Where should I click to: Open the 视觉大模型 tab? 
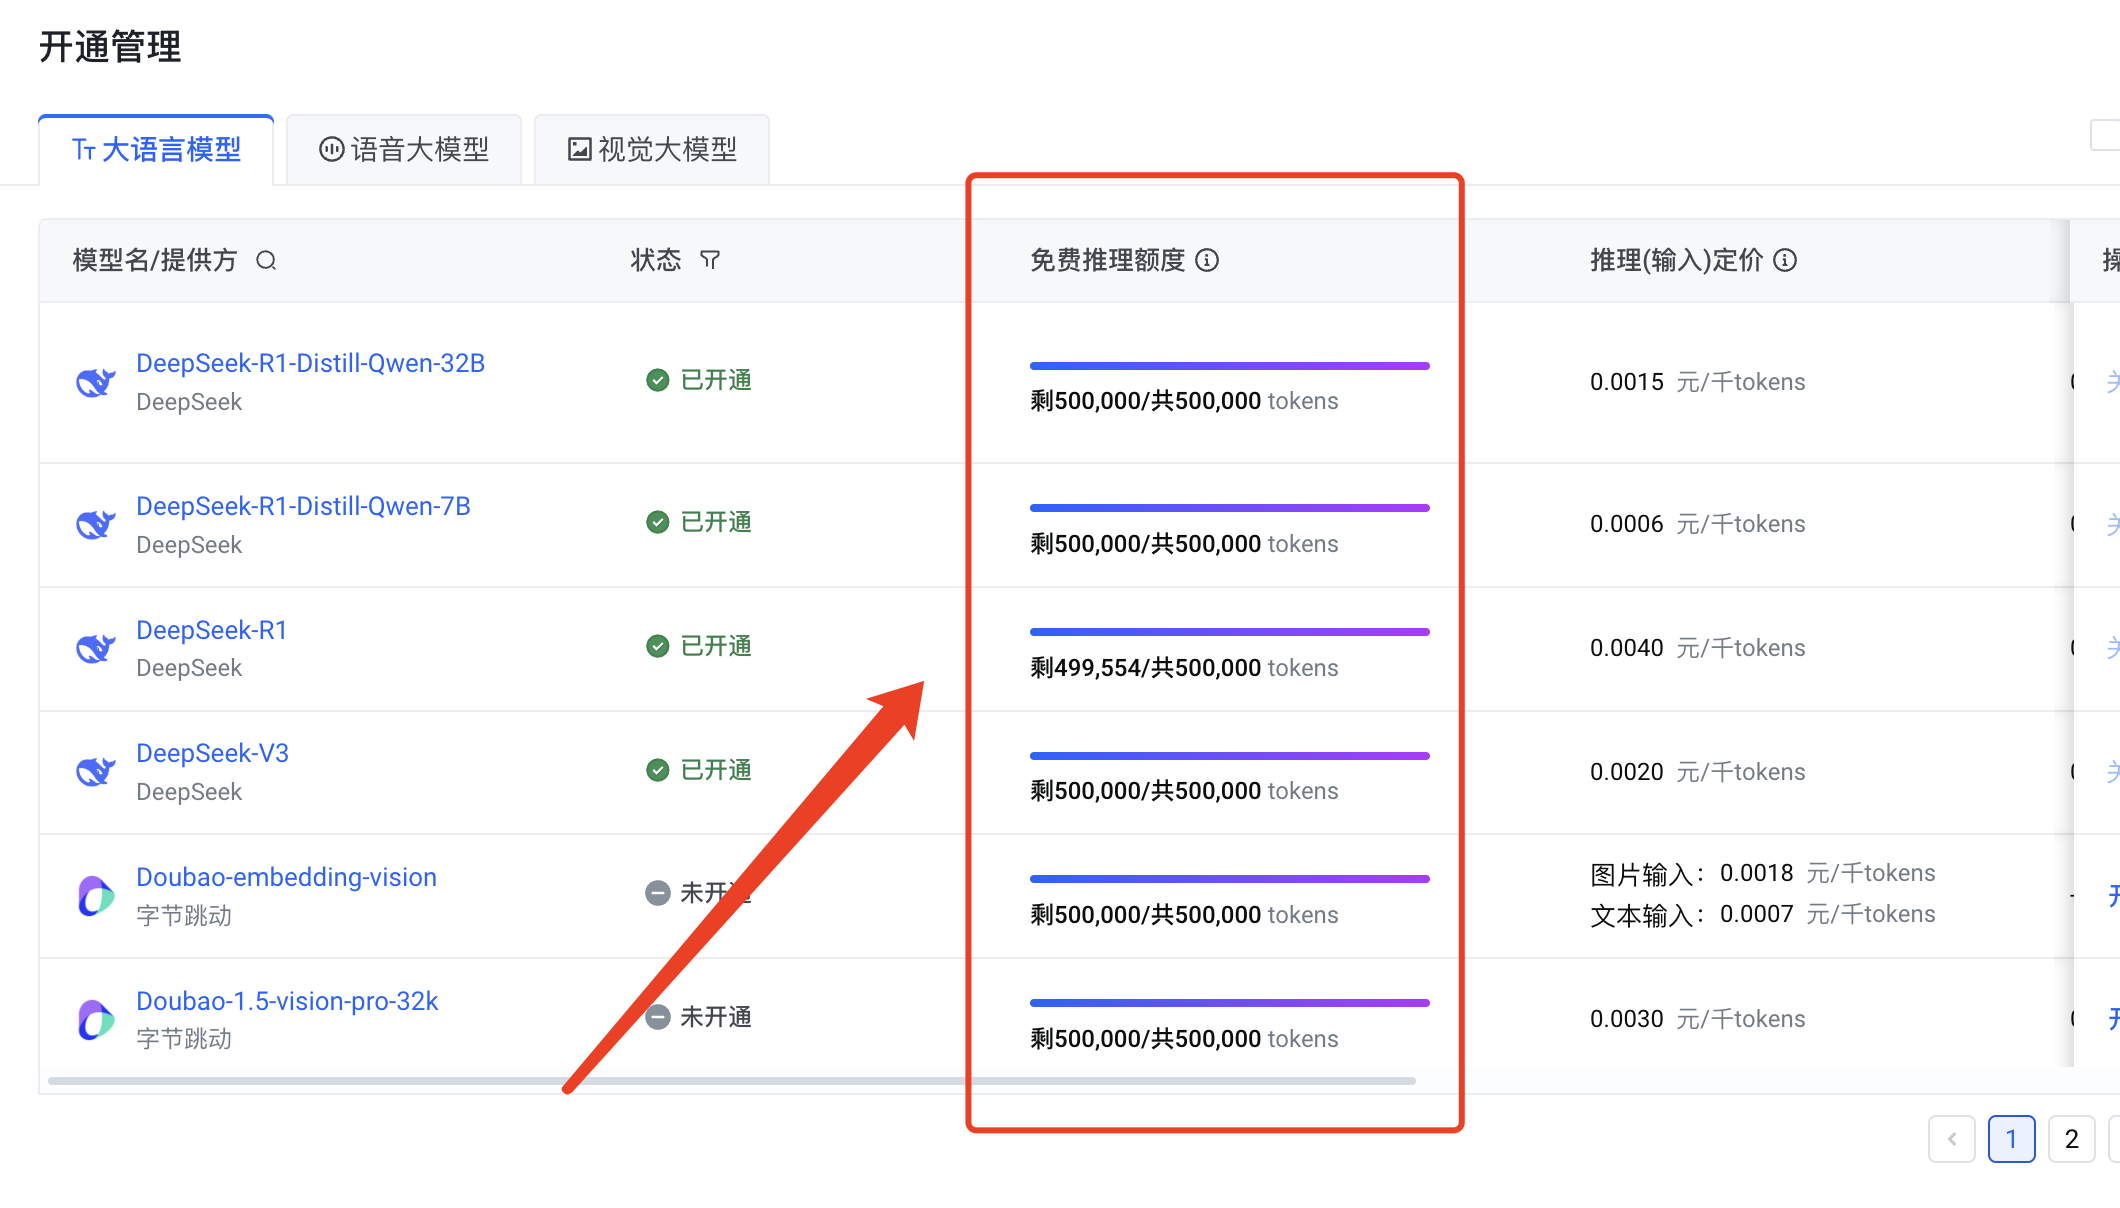(652, 150)
